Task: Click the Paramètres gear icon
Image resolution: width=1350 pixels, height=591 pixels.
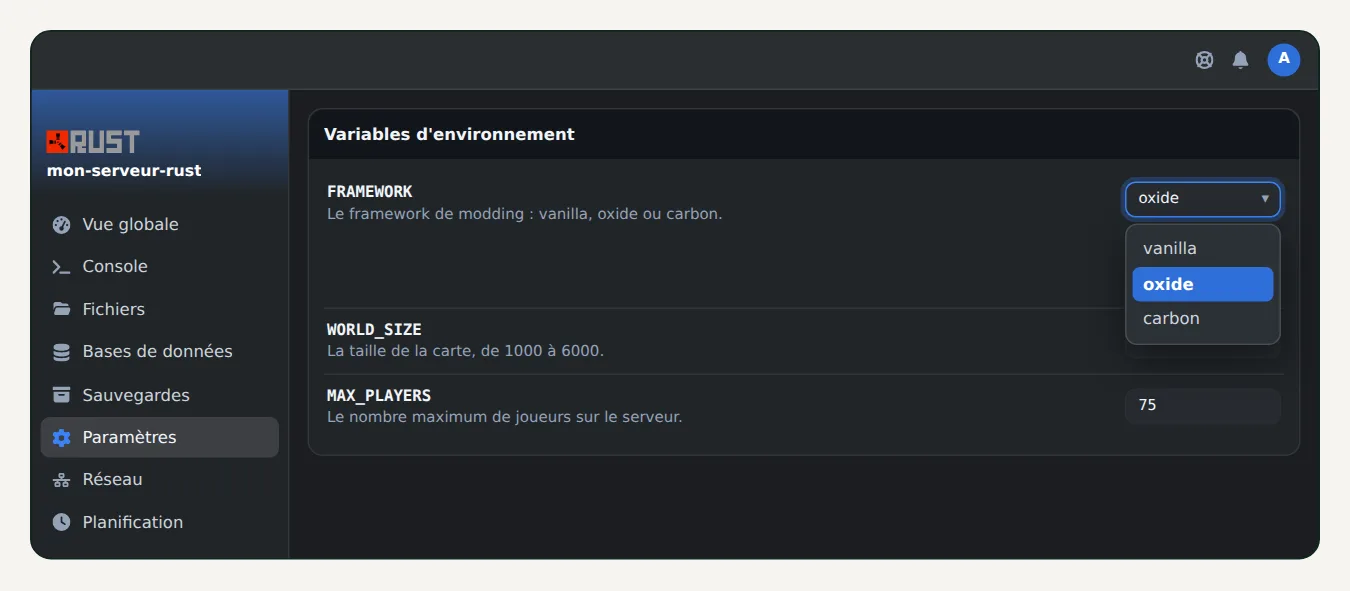Action: tap(62, 437)
